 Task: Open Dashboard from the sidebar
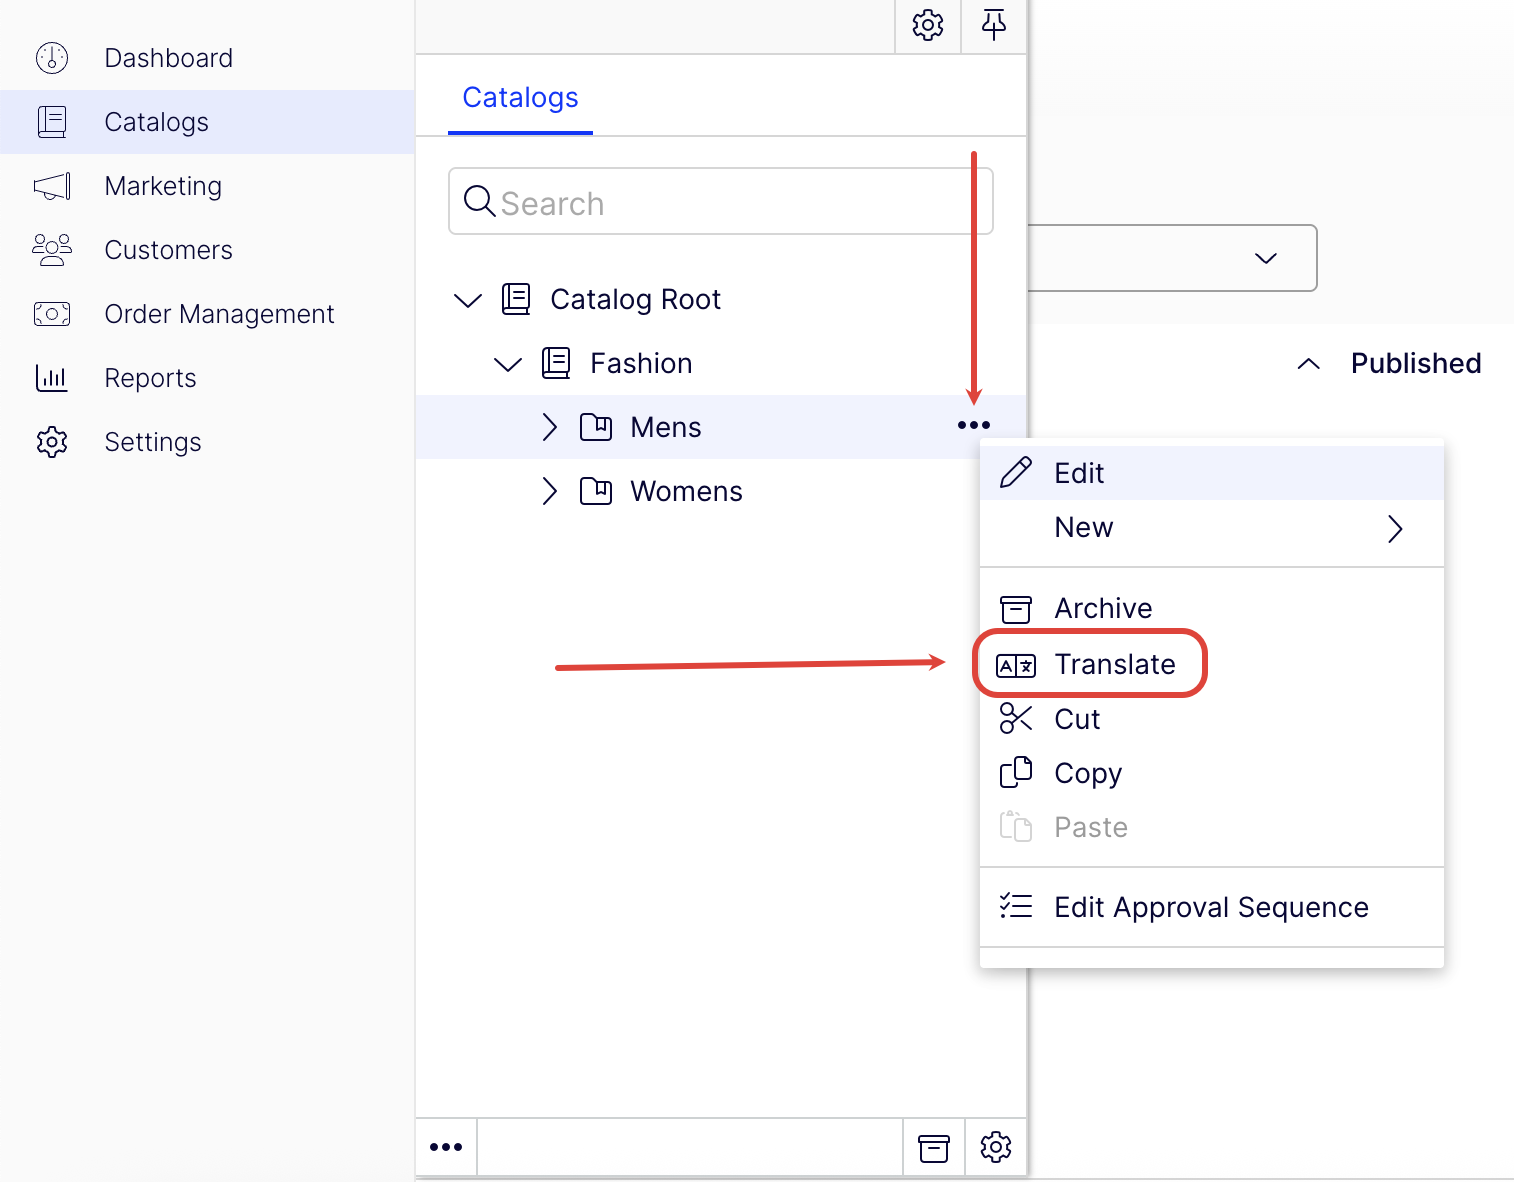[x=168, y=58]
